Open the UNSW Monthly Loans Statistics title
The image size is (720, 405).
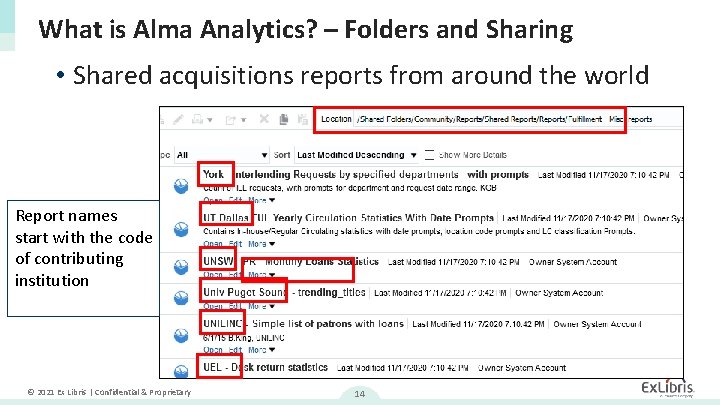(x=291, y=261)
